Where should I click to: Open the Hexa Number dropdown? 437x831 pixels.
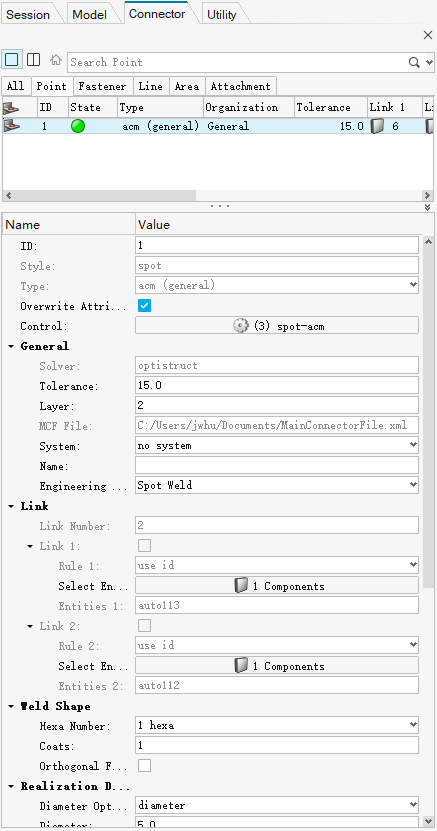pos(277,725)
